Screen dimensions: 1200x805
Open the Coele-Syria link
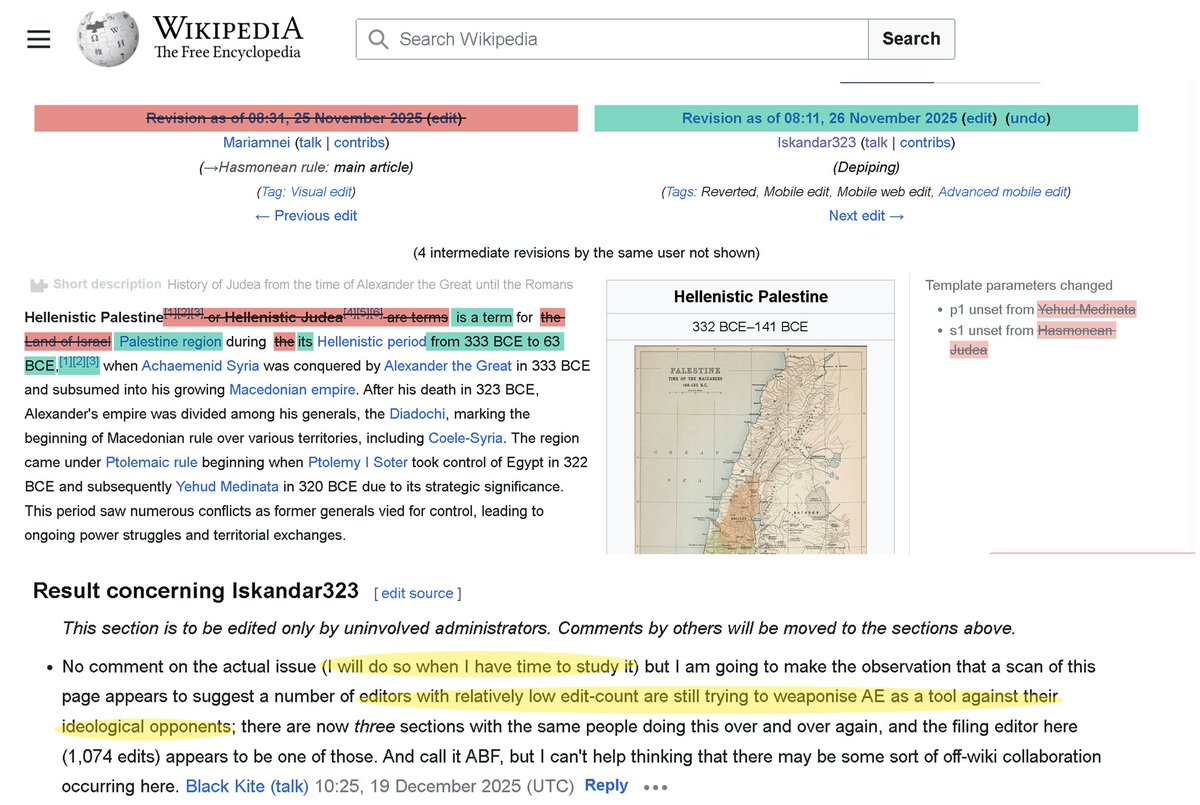tap(467, 438)
